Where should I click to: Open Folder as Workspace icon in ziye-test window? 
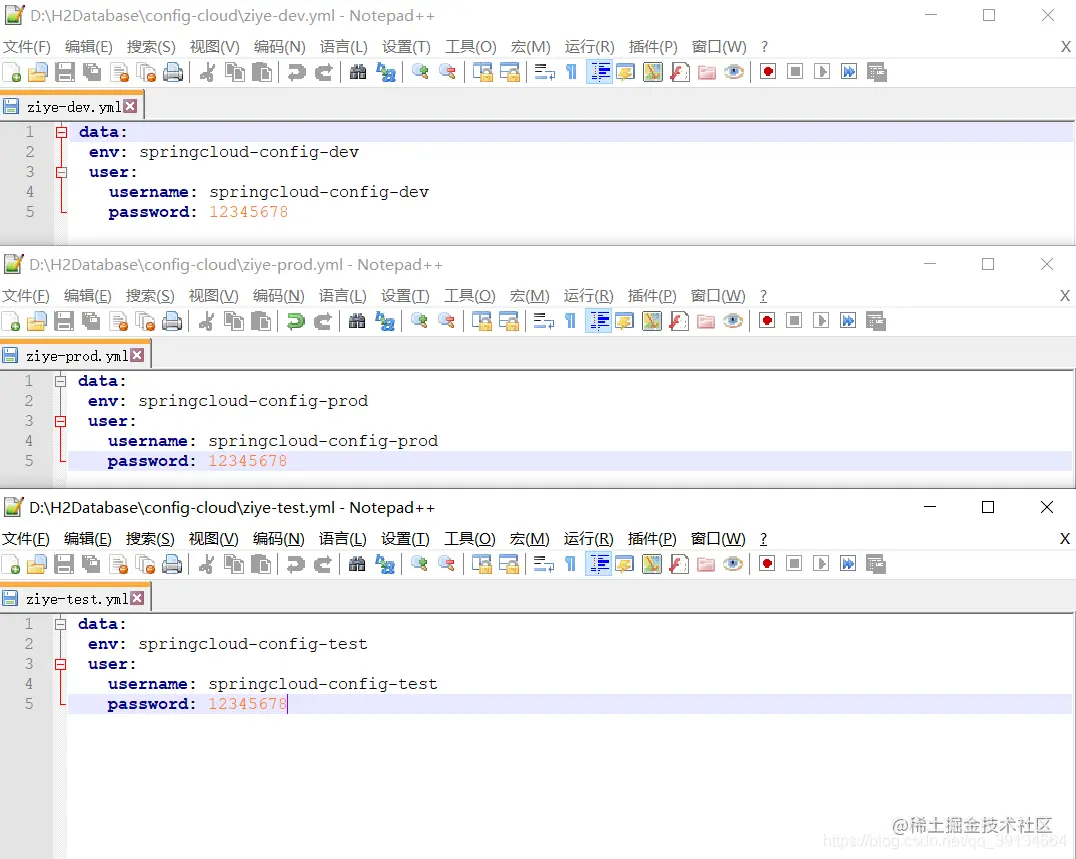pyautogui.click(x=706, y=564)
